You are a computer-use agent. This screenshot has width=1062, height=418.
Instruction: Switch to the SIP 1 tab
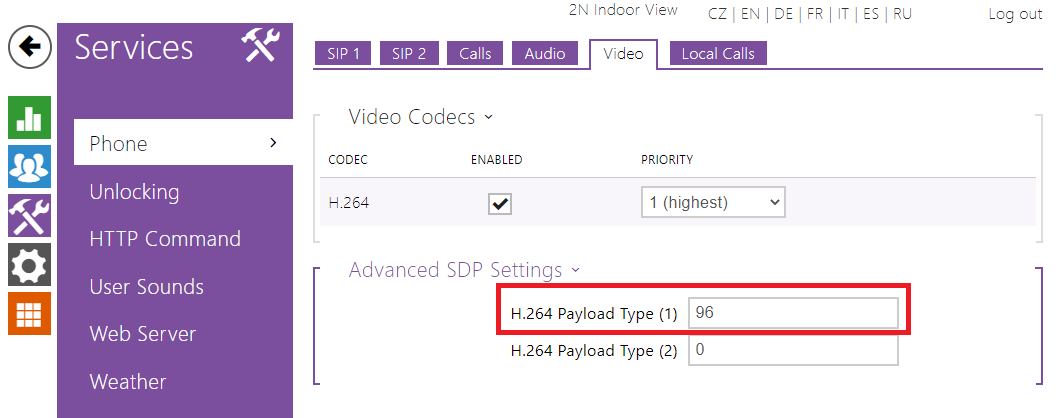pos(343,54)
